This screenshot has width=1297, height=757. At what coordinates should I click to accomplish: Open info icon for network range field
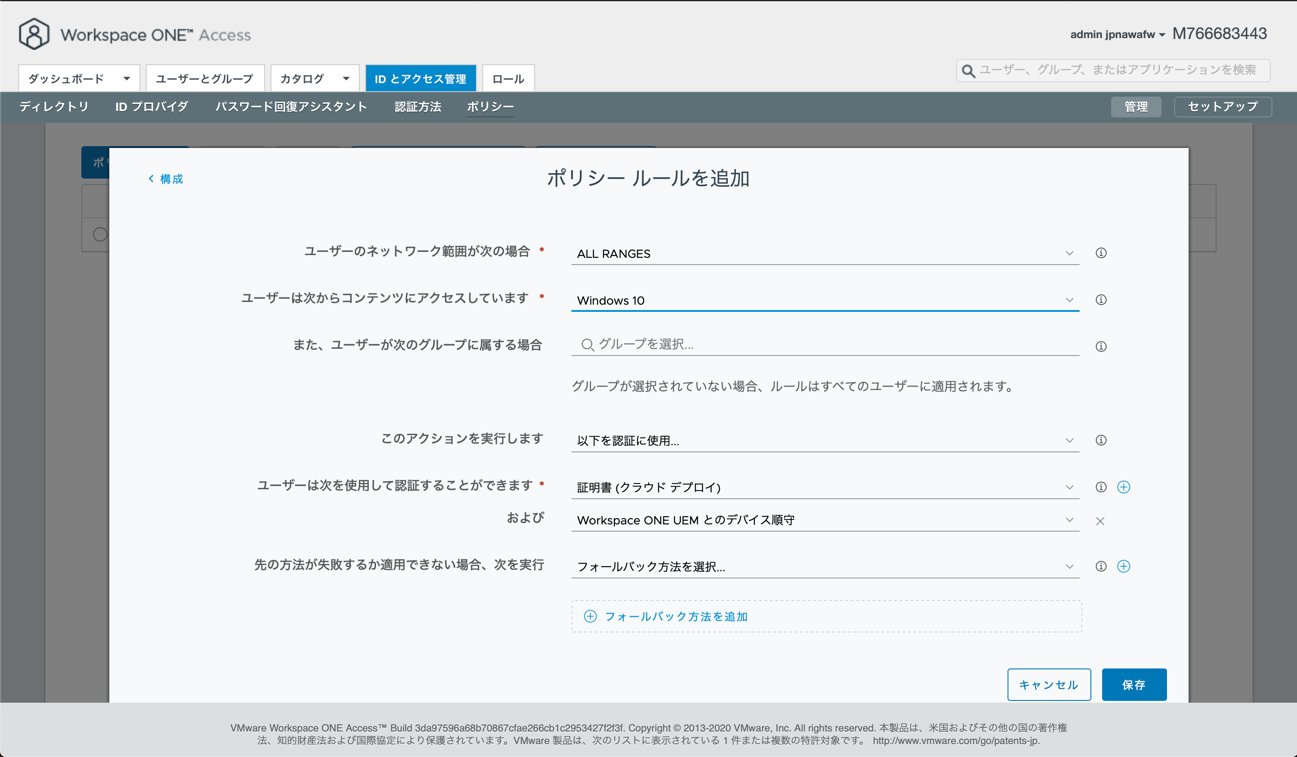coord(1101,253)
